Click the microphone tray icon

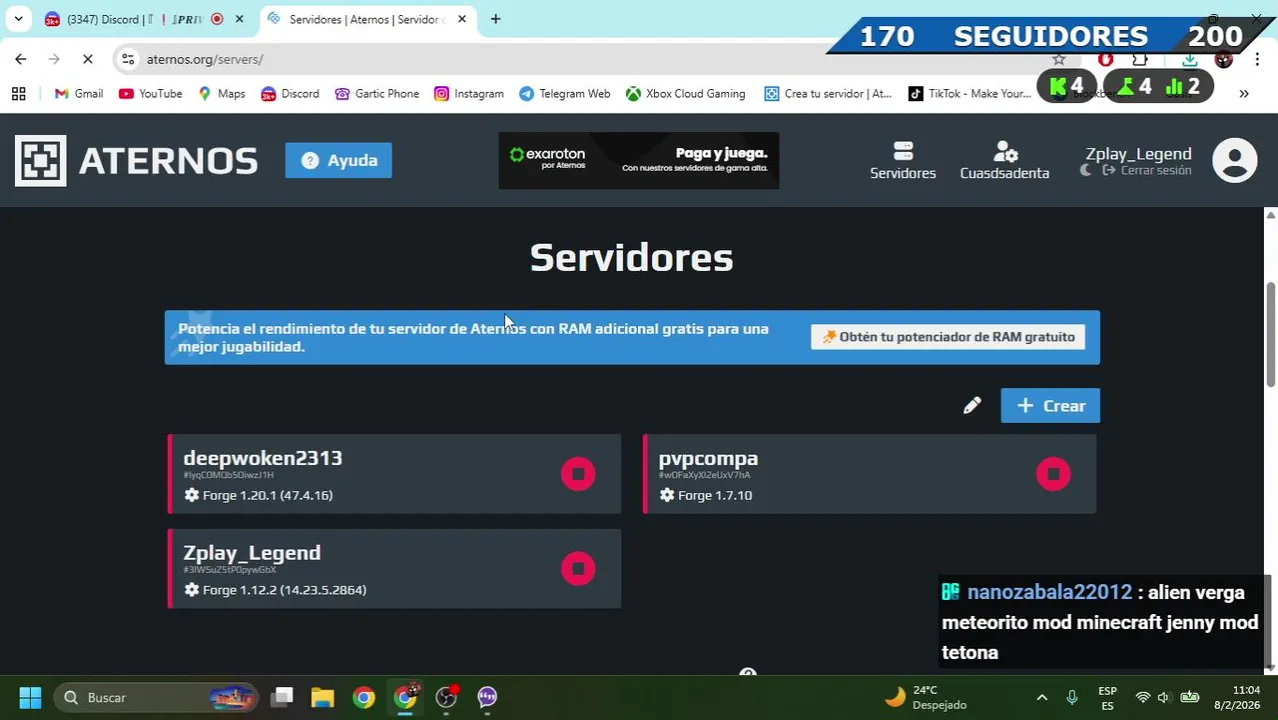pos(1072,697)
